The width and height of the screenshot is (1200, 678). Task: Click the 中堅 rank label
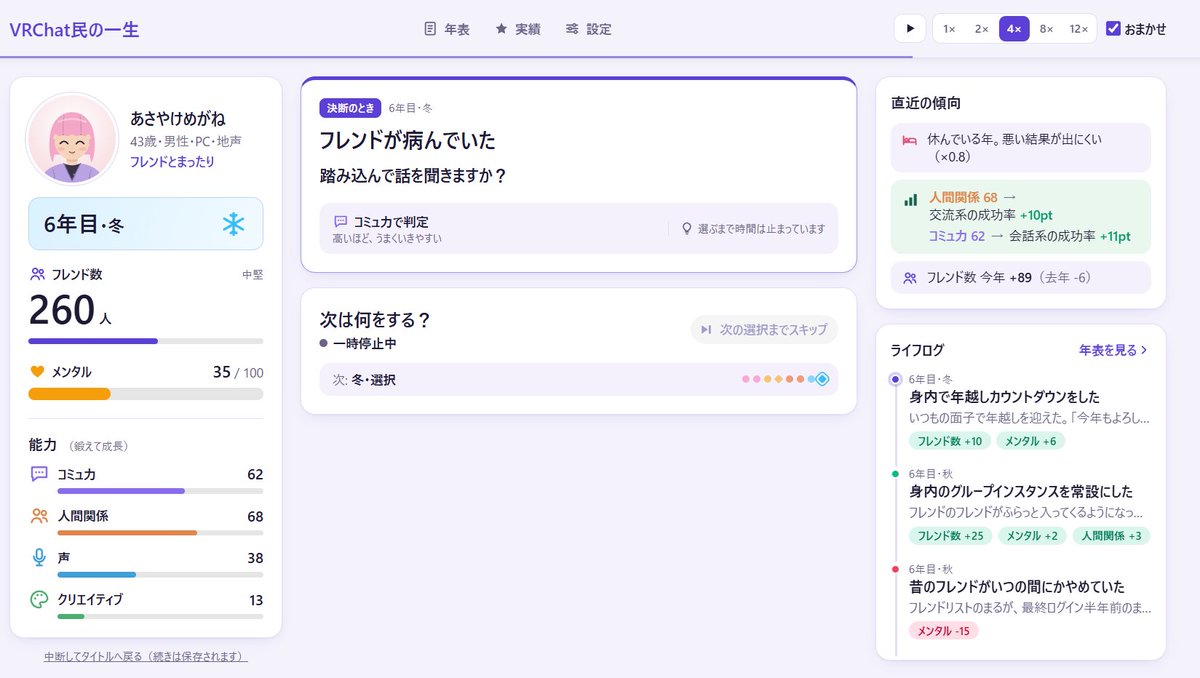[x=252, y=274]
